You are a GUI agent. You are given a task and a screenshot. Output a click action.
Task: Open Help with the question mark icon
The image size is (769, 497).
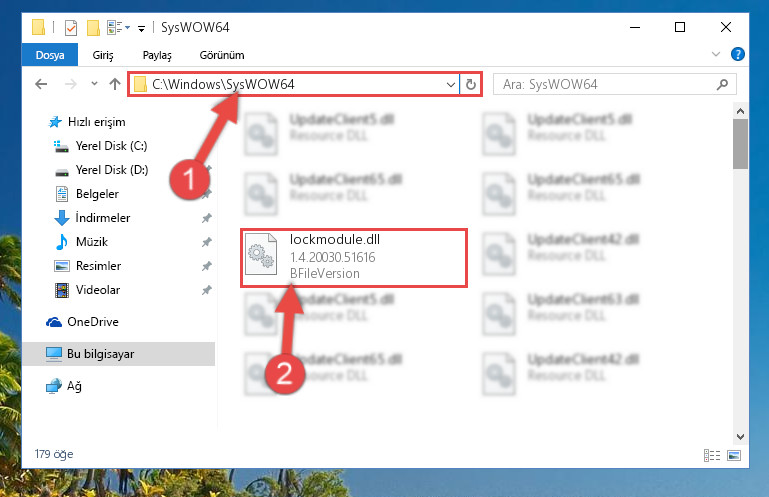coord(737,54)
